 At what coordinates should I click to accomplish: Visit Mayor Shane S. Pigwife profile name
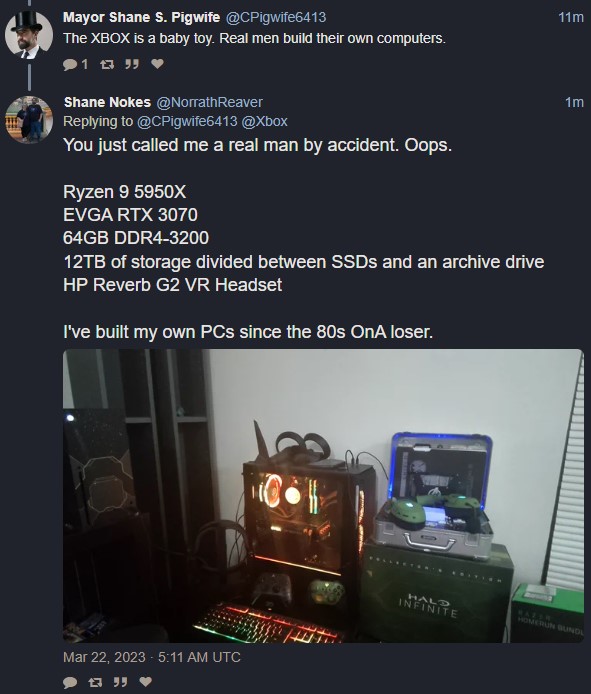click(x=141, y=17)
